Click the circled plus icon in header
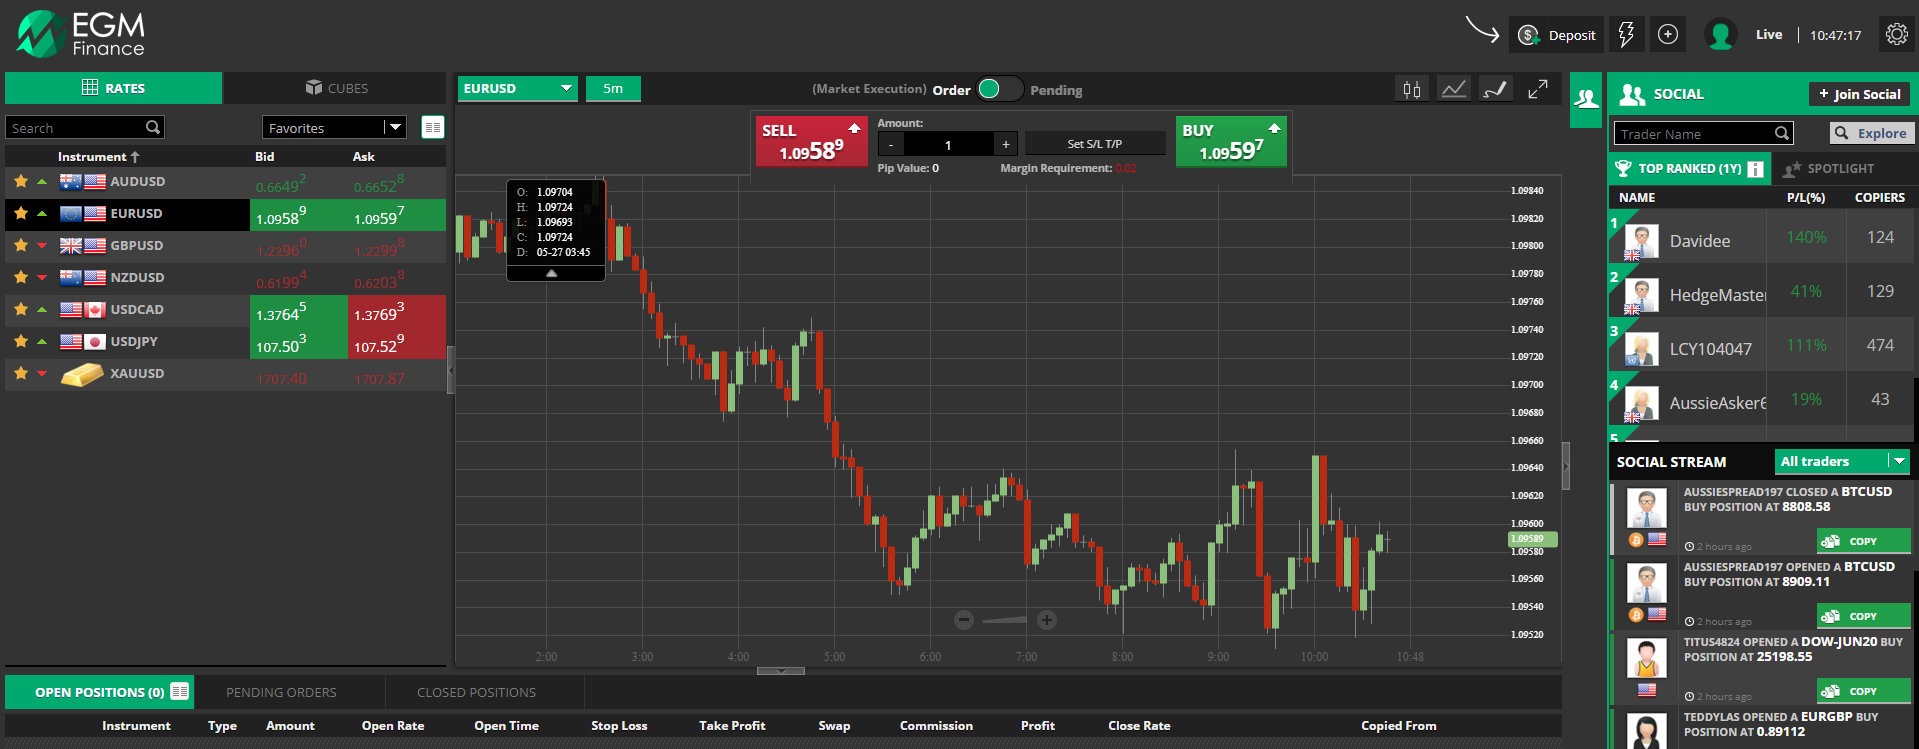Image resolution: width=1919 pixels, height=749 pixels. [1668, 35]
